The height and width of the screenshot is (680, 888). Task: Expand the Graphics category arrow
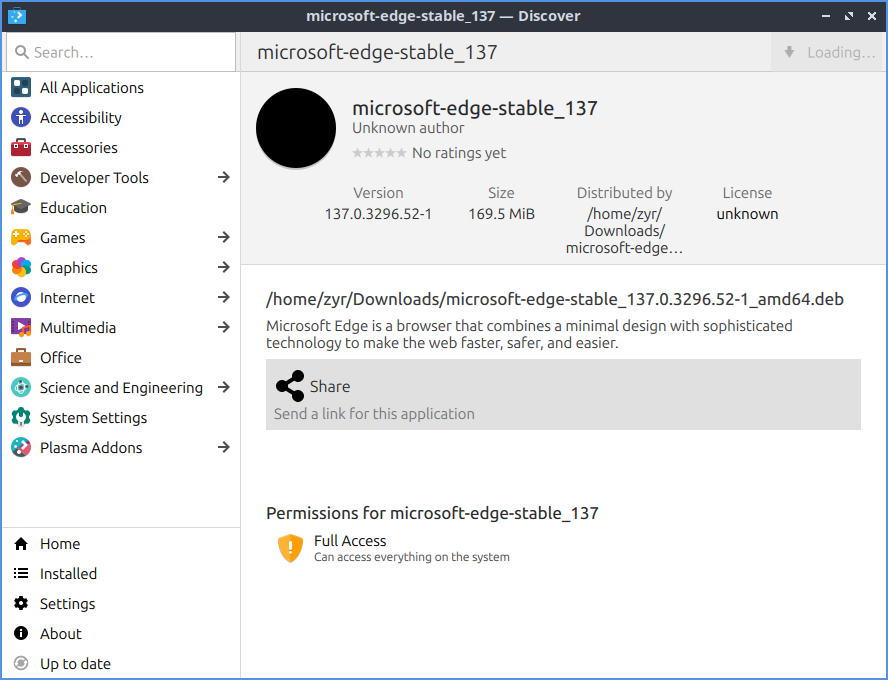point(224,267)
